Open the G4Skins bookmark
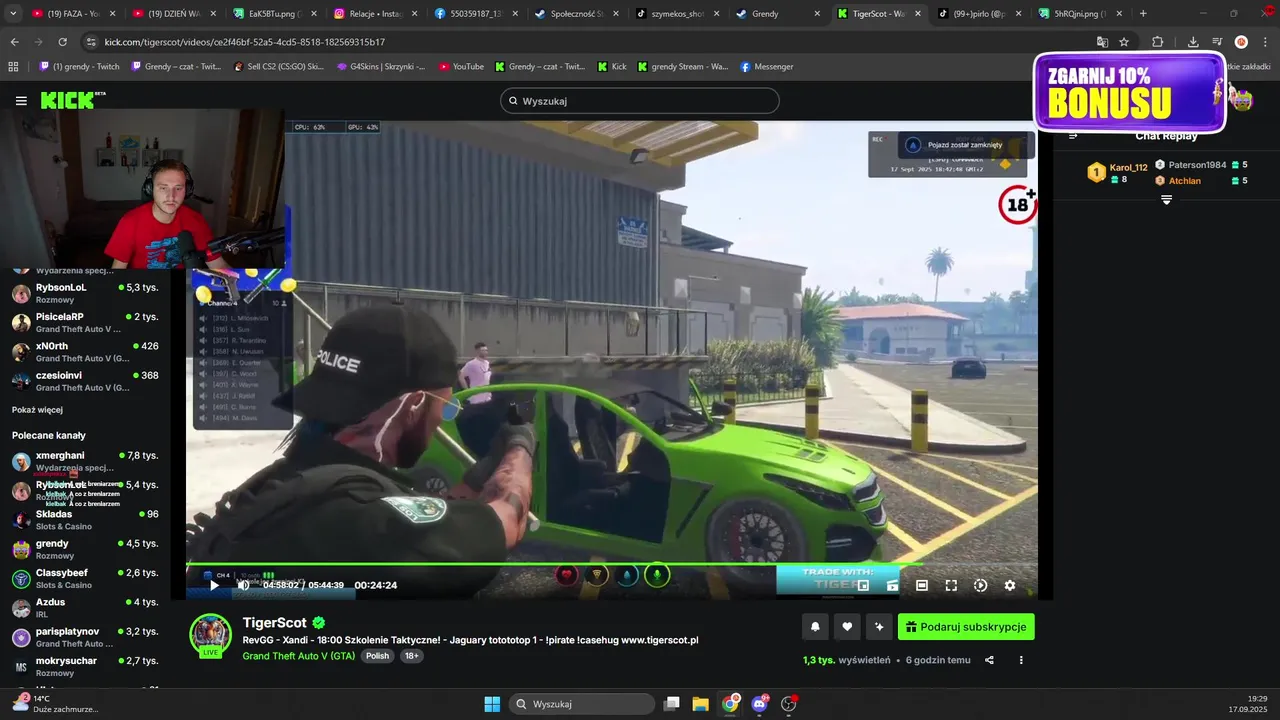 381,67
